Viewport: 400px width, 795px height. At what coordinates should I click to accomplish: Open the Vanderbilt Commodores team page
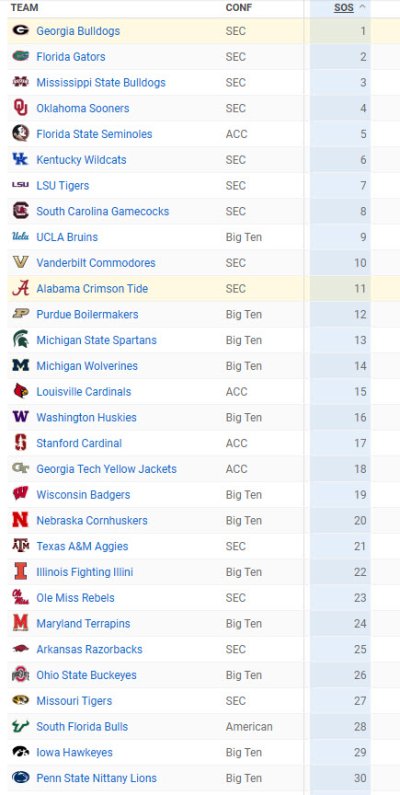pyautogui.click(x=96, y=263)
